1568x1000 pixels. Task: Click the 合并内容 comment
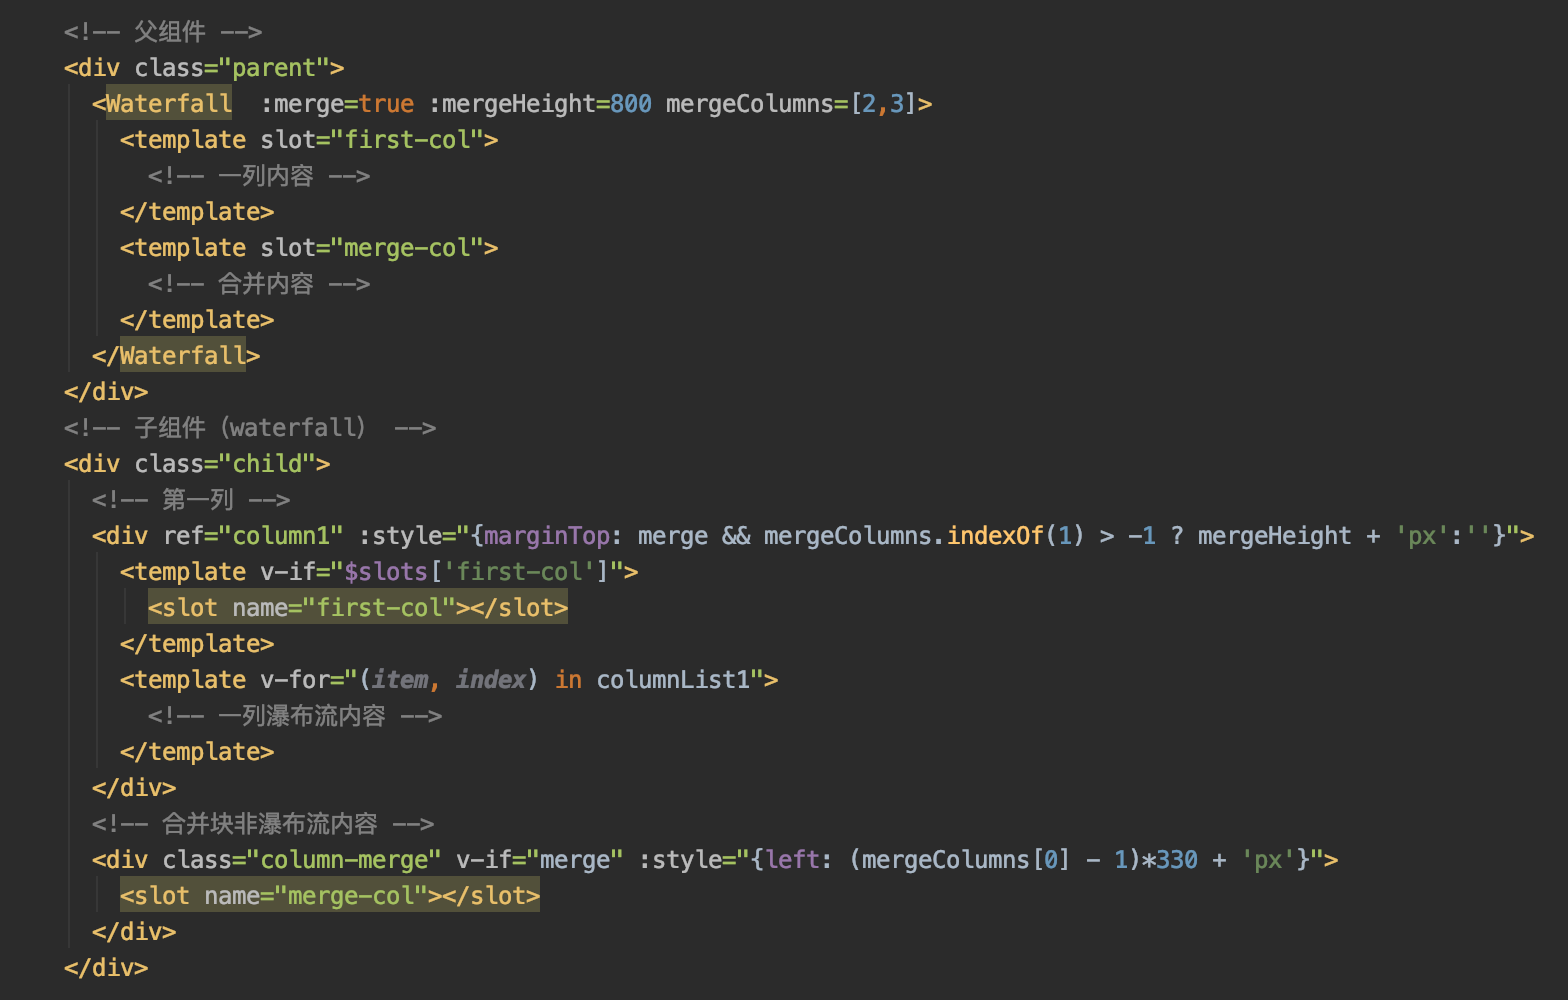(x=259, y=284)
